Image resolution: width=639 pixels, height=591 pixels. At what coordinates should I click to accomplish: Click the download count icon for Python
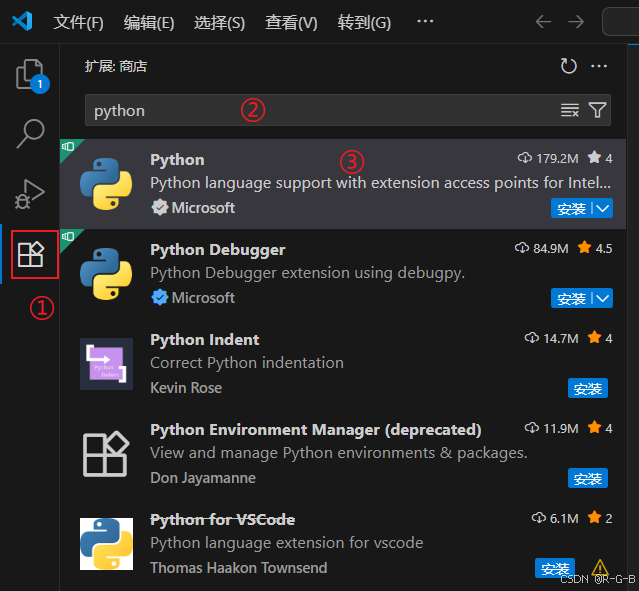click(524, 158)
